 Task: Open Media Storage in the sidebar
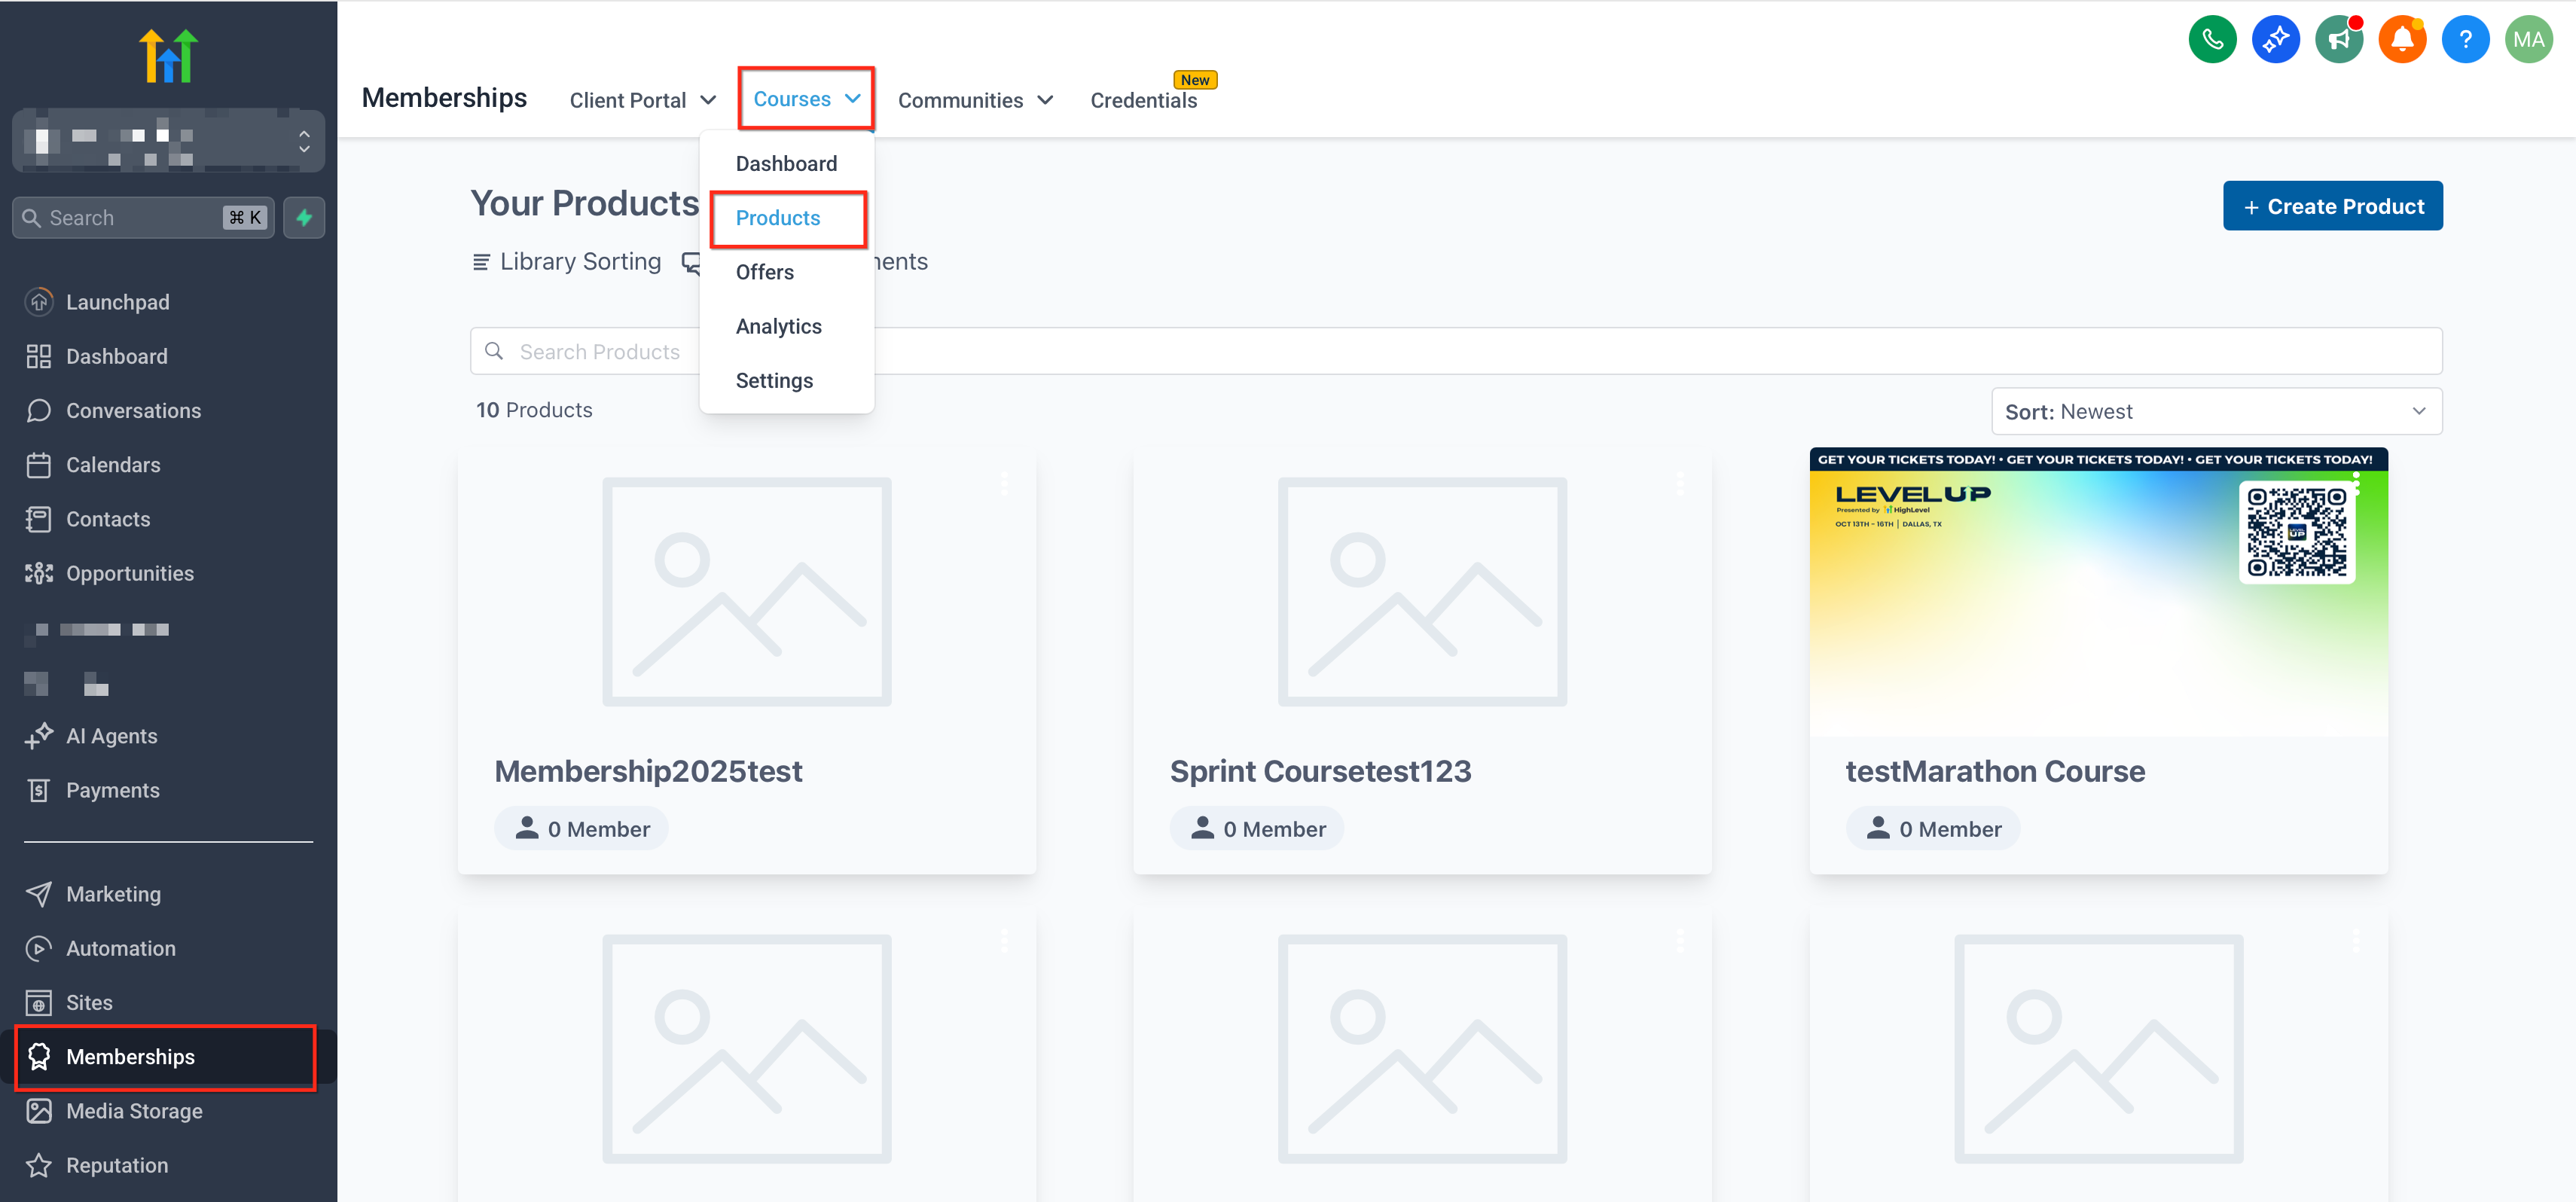134,1111
